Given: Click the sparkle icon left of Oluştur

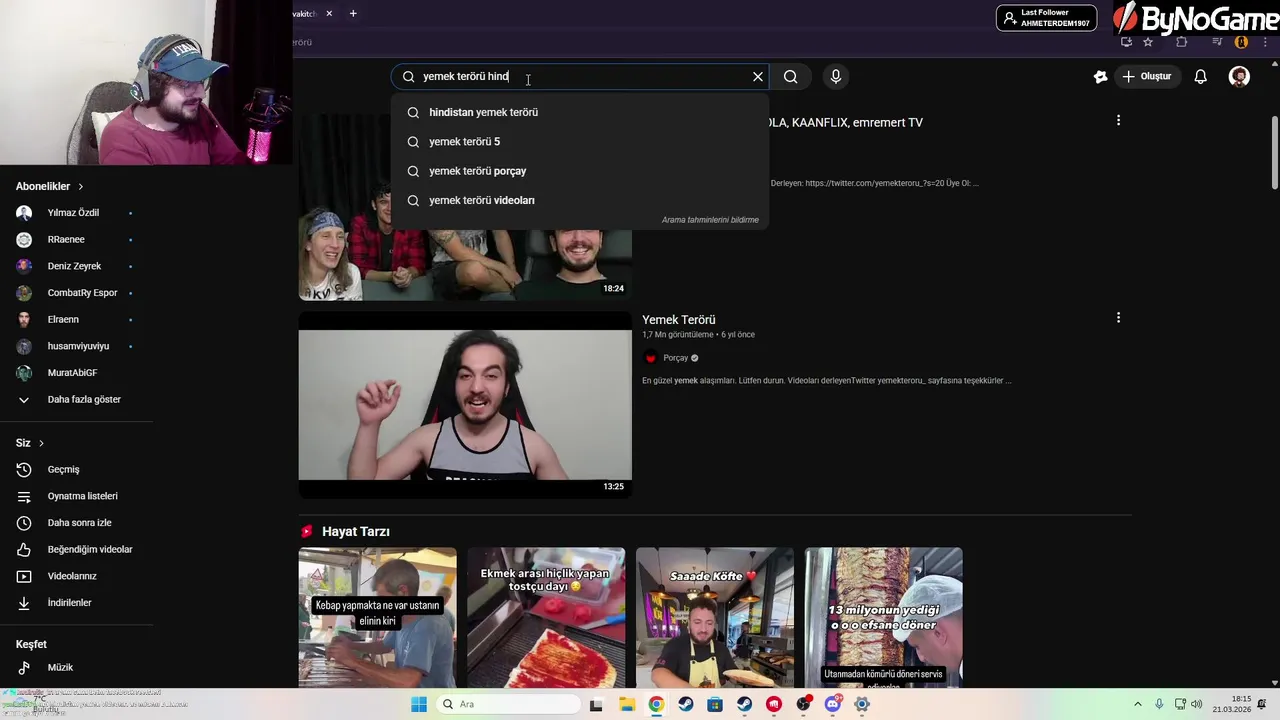Looking at the screenshot, I should [x=1100, y=76].
